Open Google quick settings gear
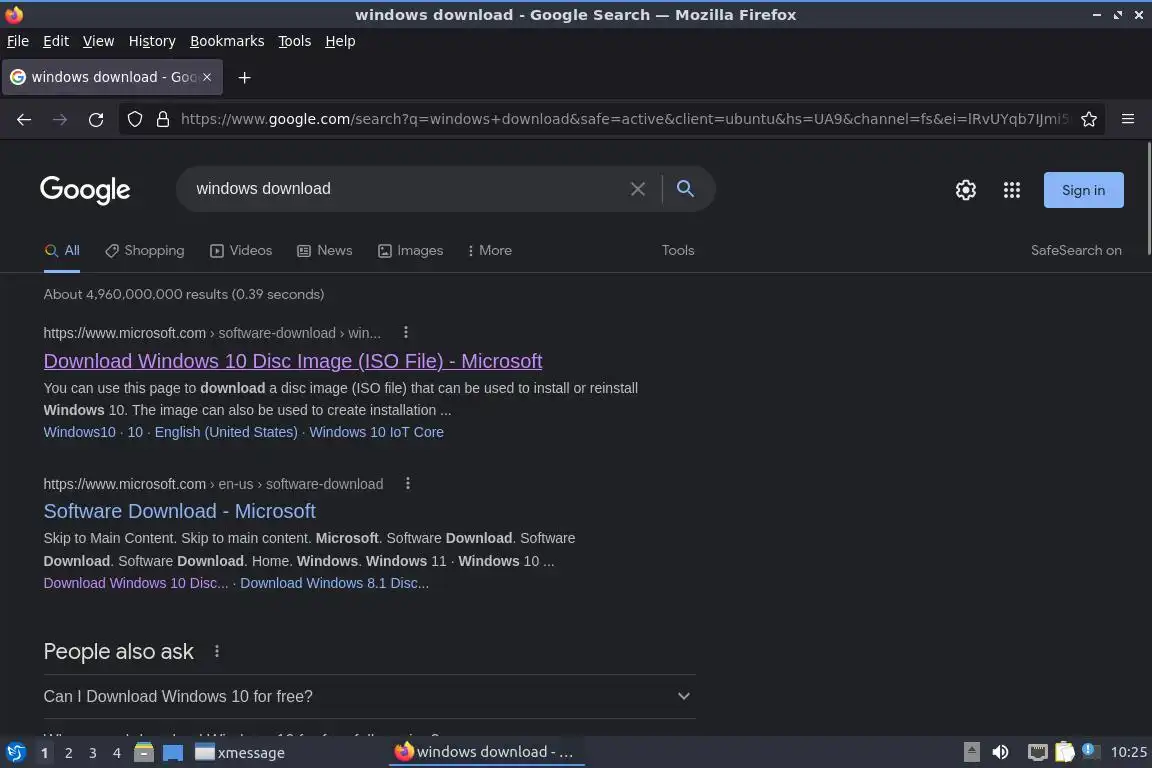This screenshot has width=1152, height=768. pos(965,190)
